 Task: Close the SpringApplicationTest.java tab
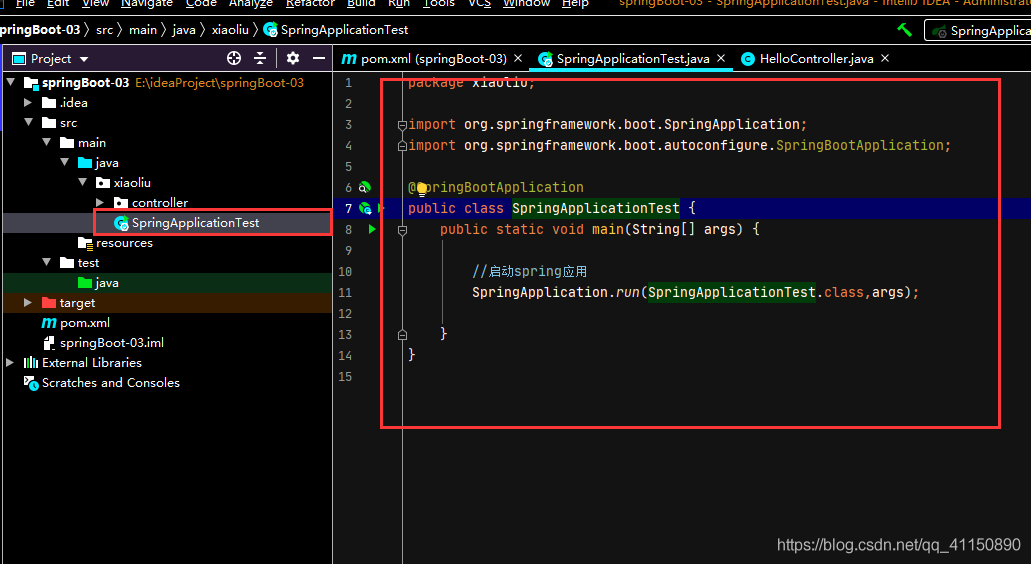[x=721, y=59]
